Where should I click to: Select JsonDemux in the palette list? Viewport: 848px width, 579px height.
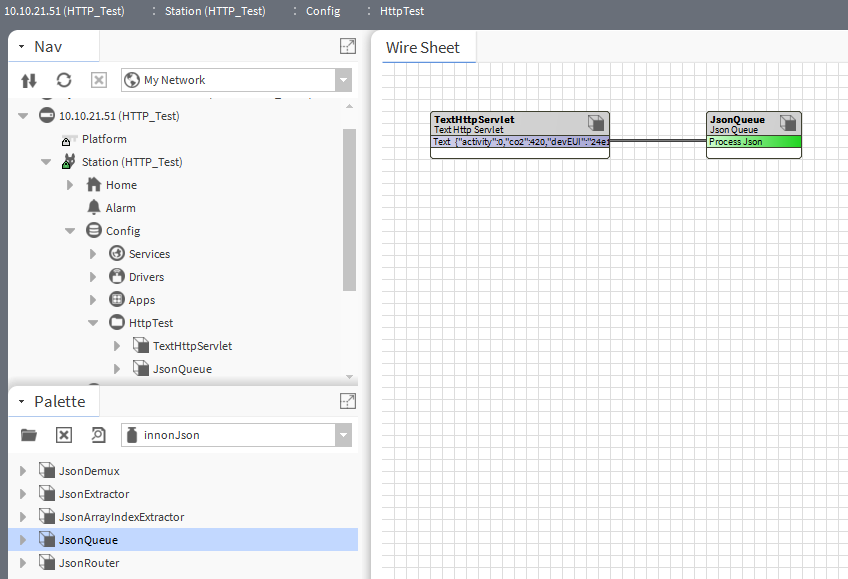(x=89, y=471)
